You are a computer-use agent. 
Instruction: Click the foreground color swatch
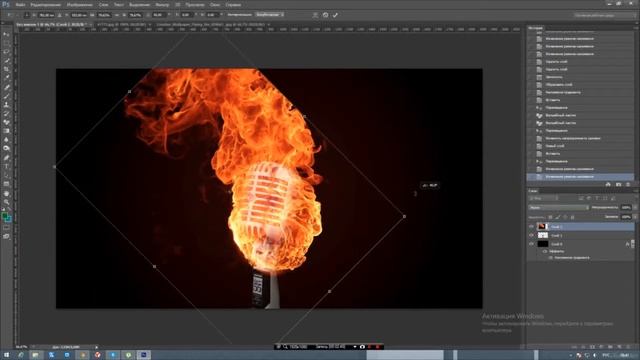tap(4, 216)
